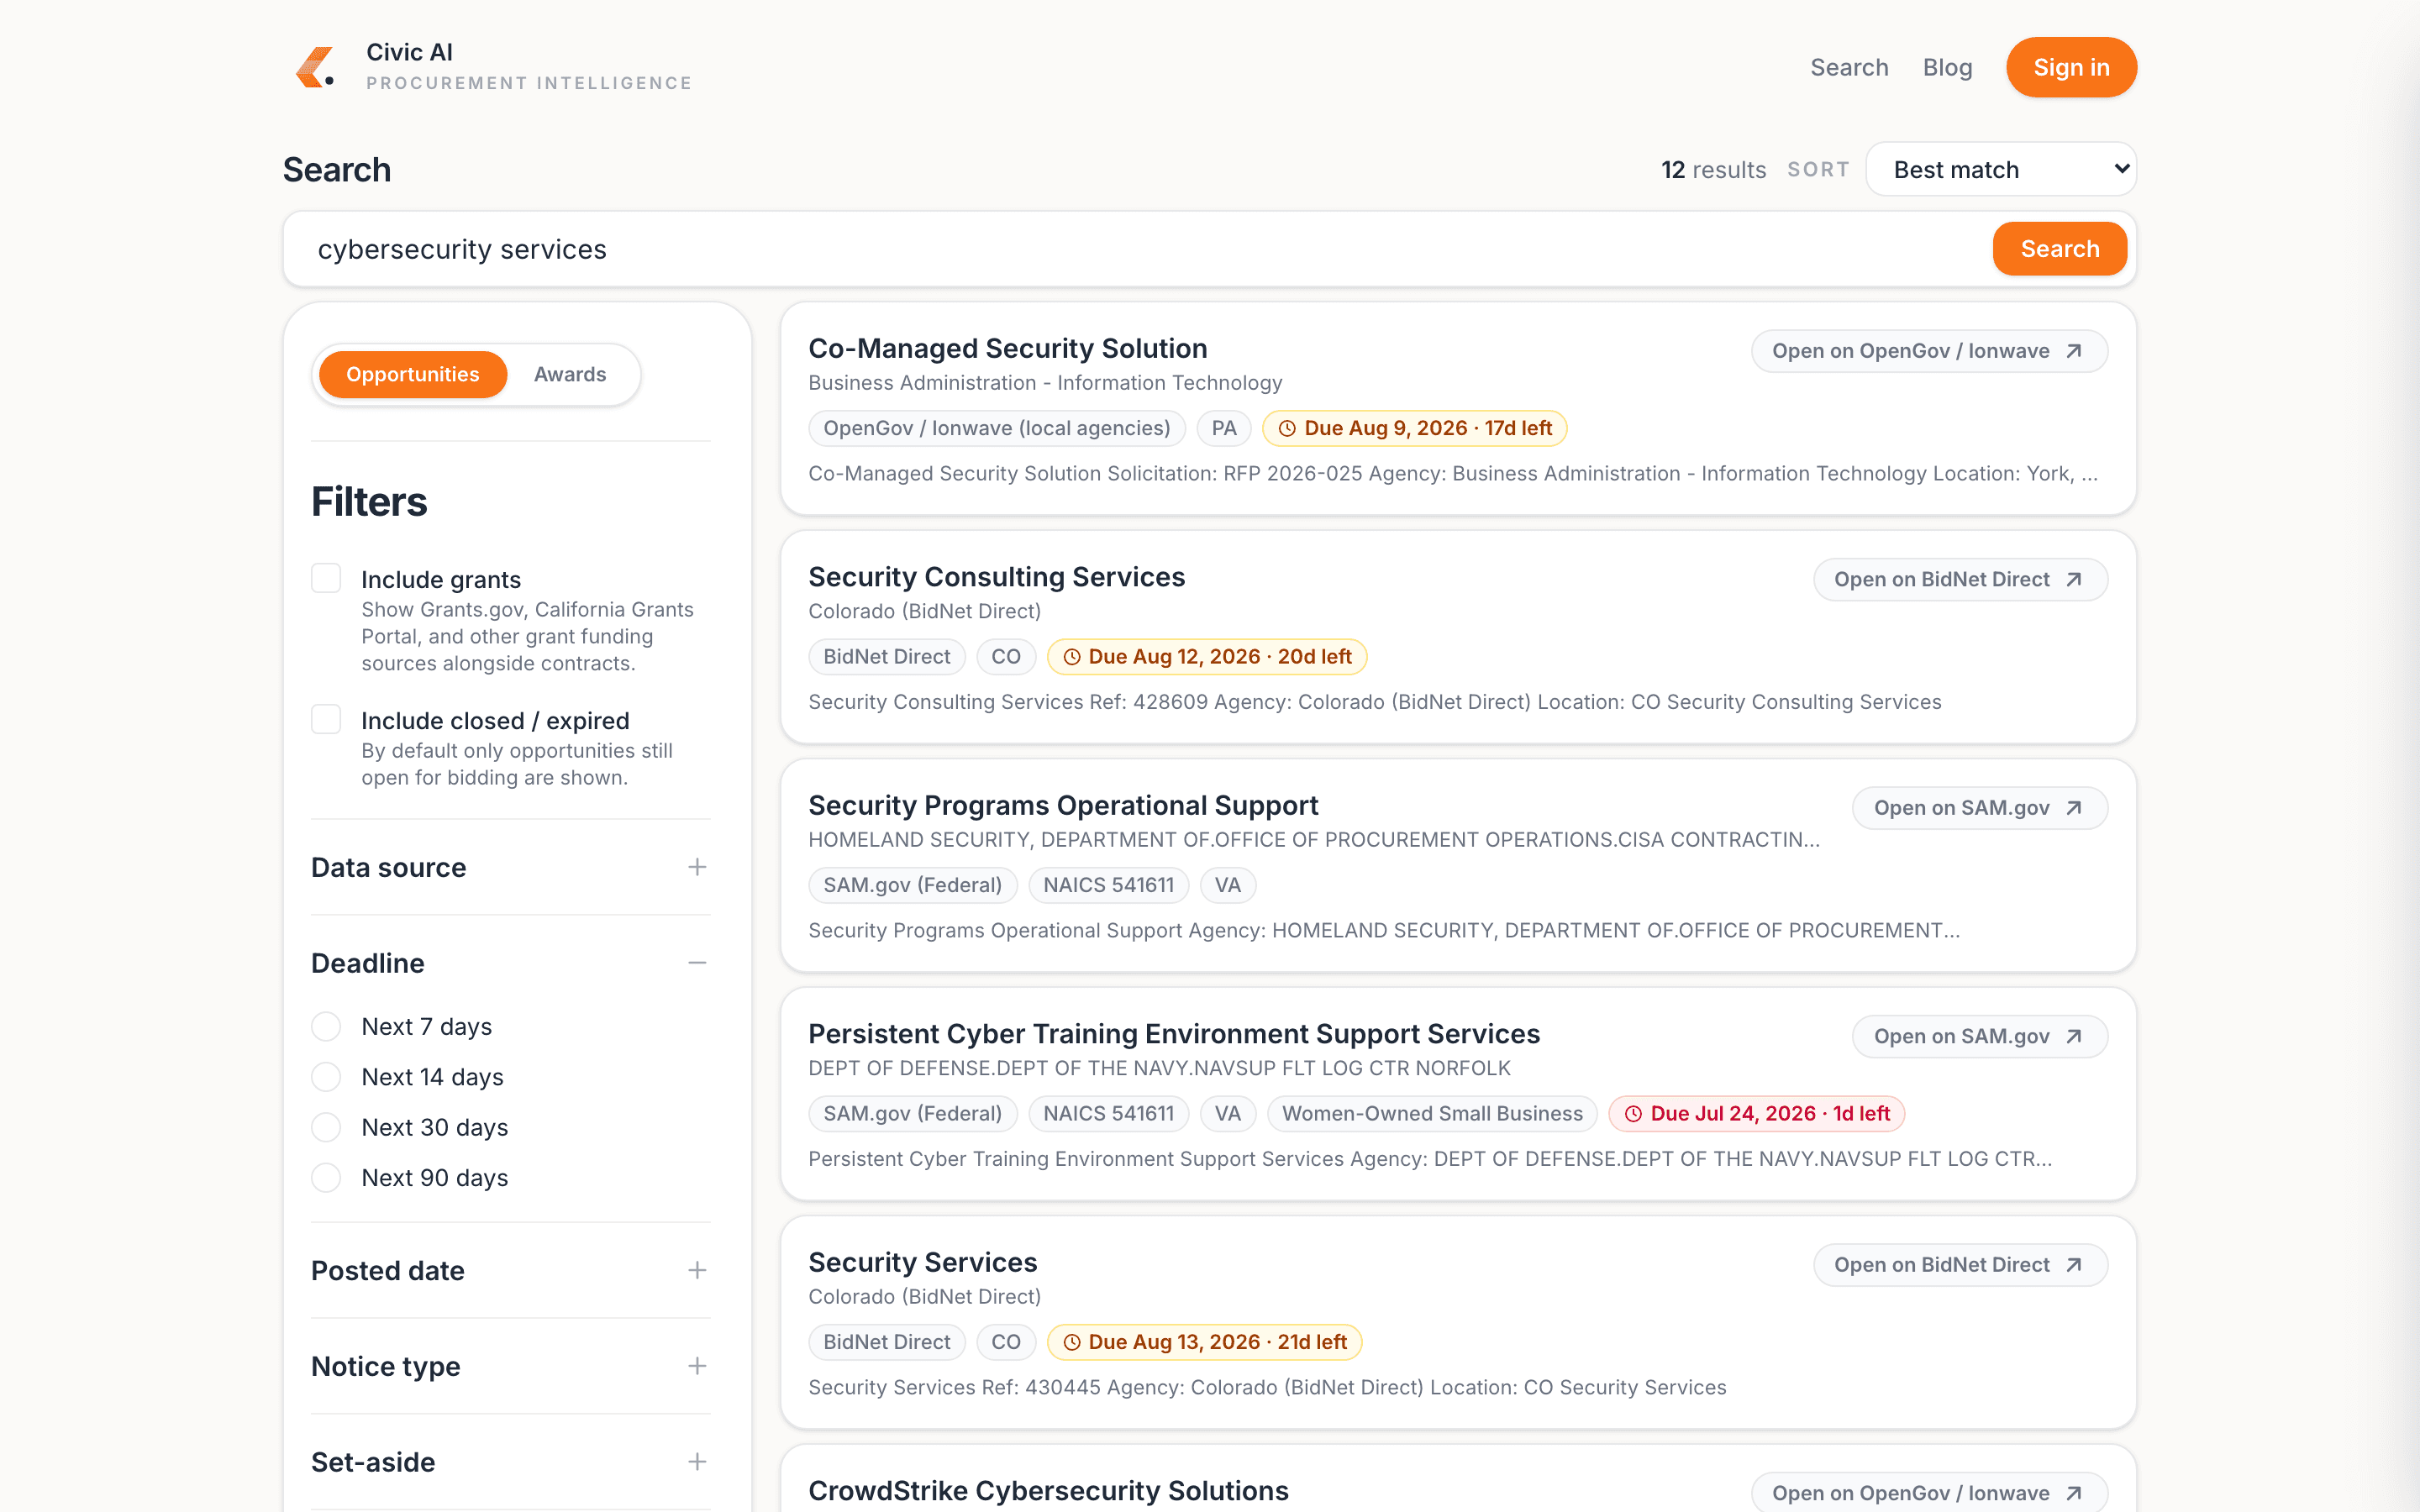
Task: Click clock icon in Due Aug 13 badge
Action: [x=1071, y=1343]
